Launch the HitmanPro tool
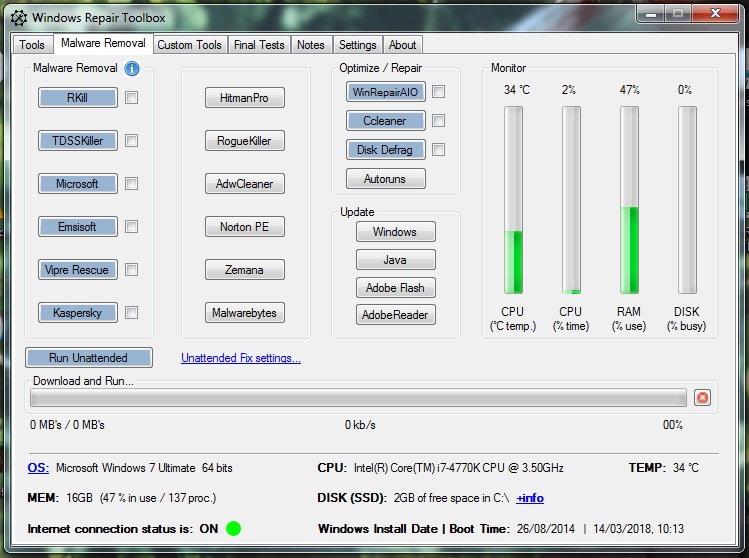Image resolution: width=749 pixels, height=558 pixels. pyautogui.click(x=245, y=98)
